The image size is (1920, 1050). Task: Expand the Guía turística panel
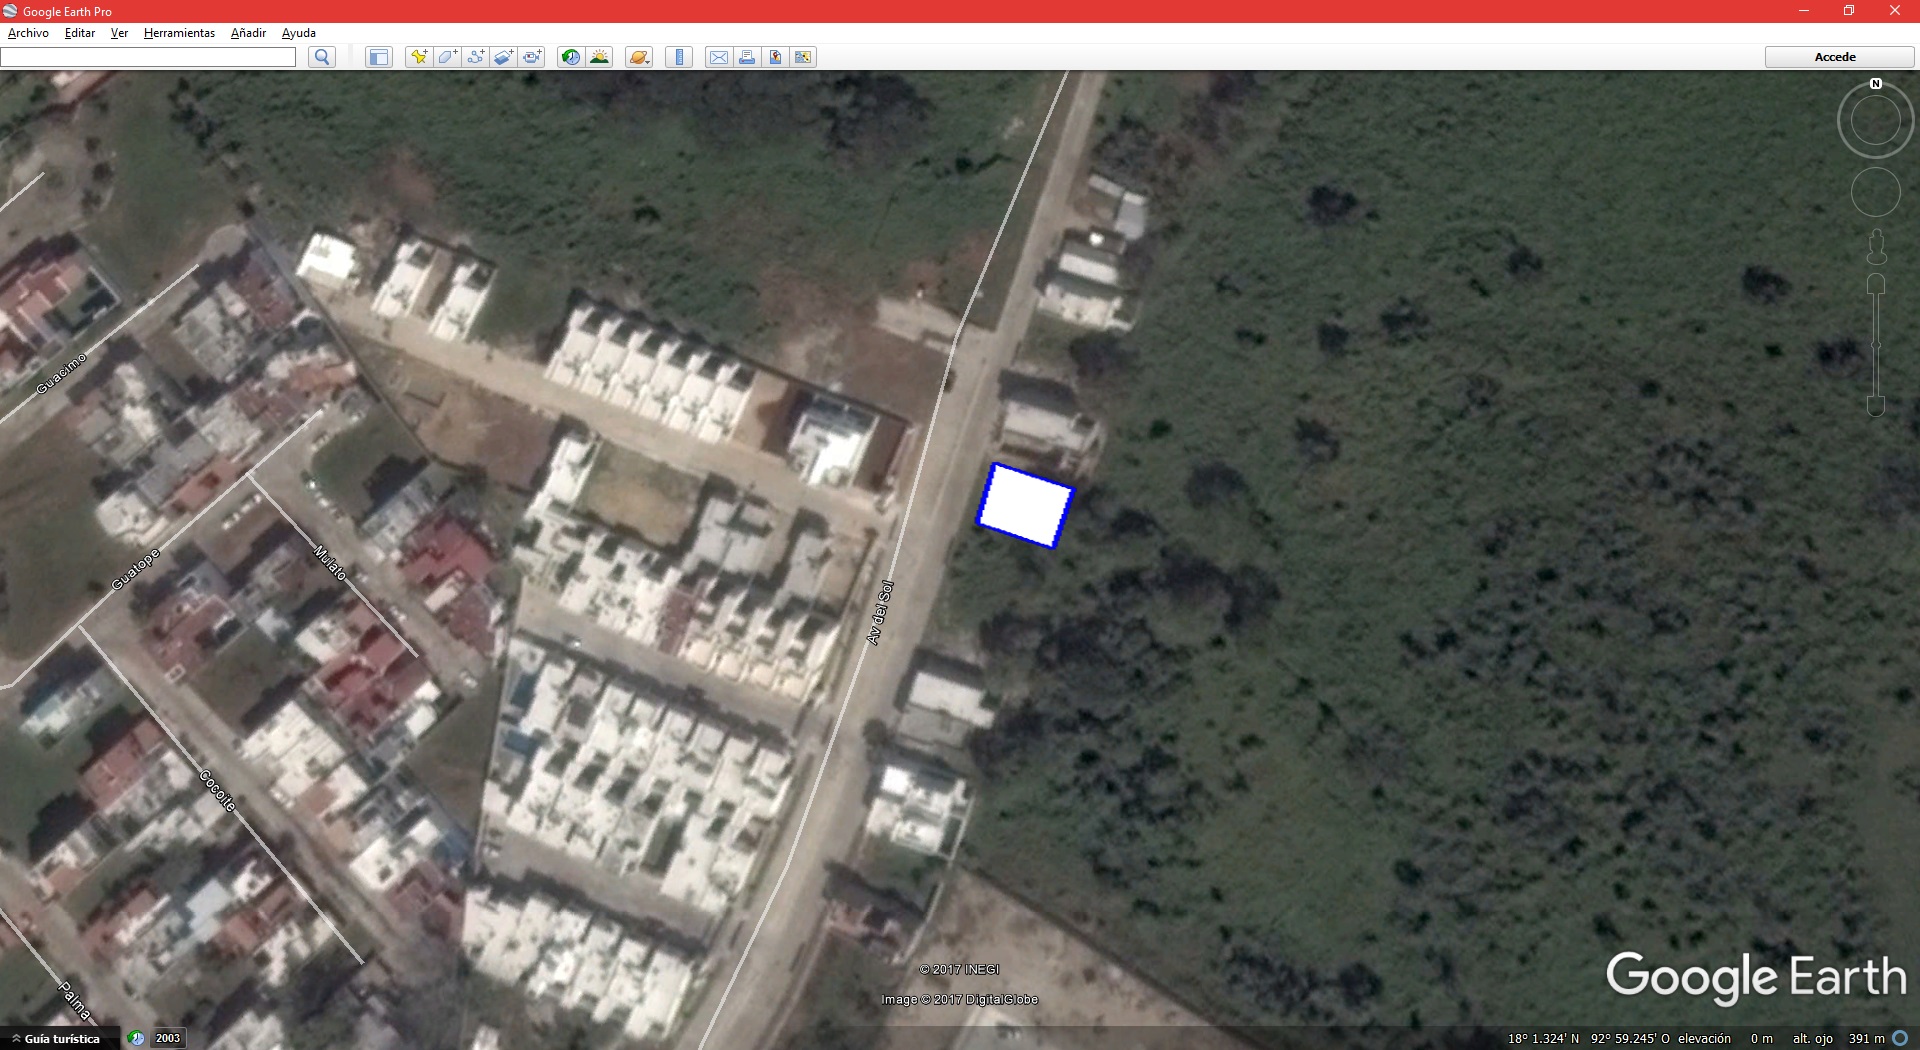[x=60, y=1038]
